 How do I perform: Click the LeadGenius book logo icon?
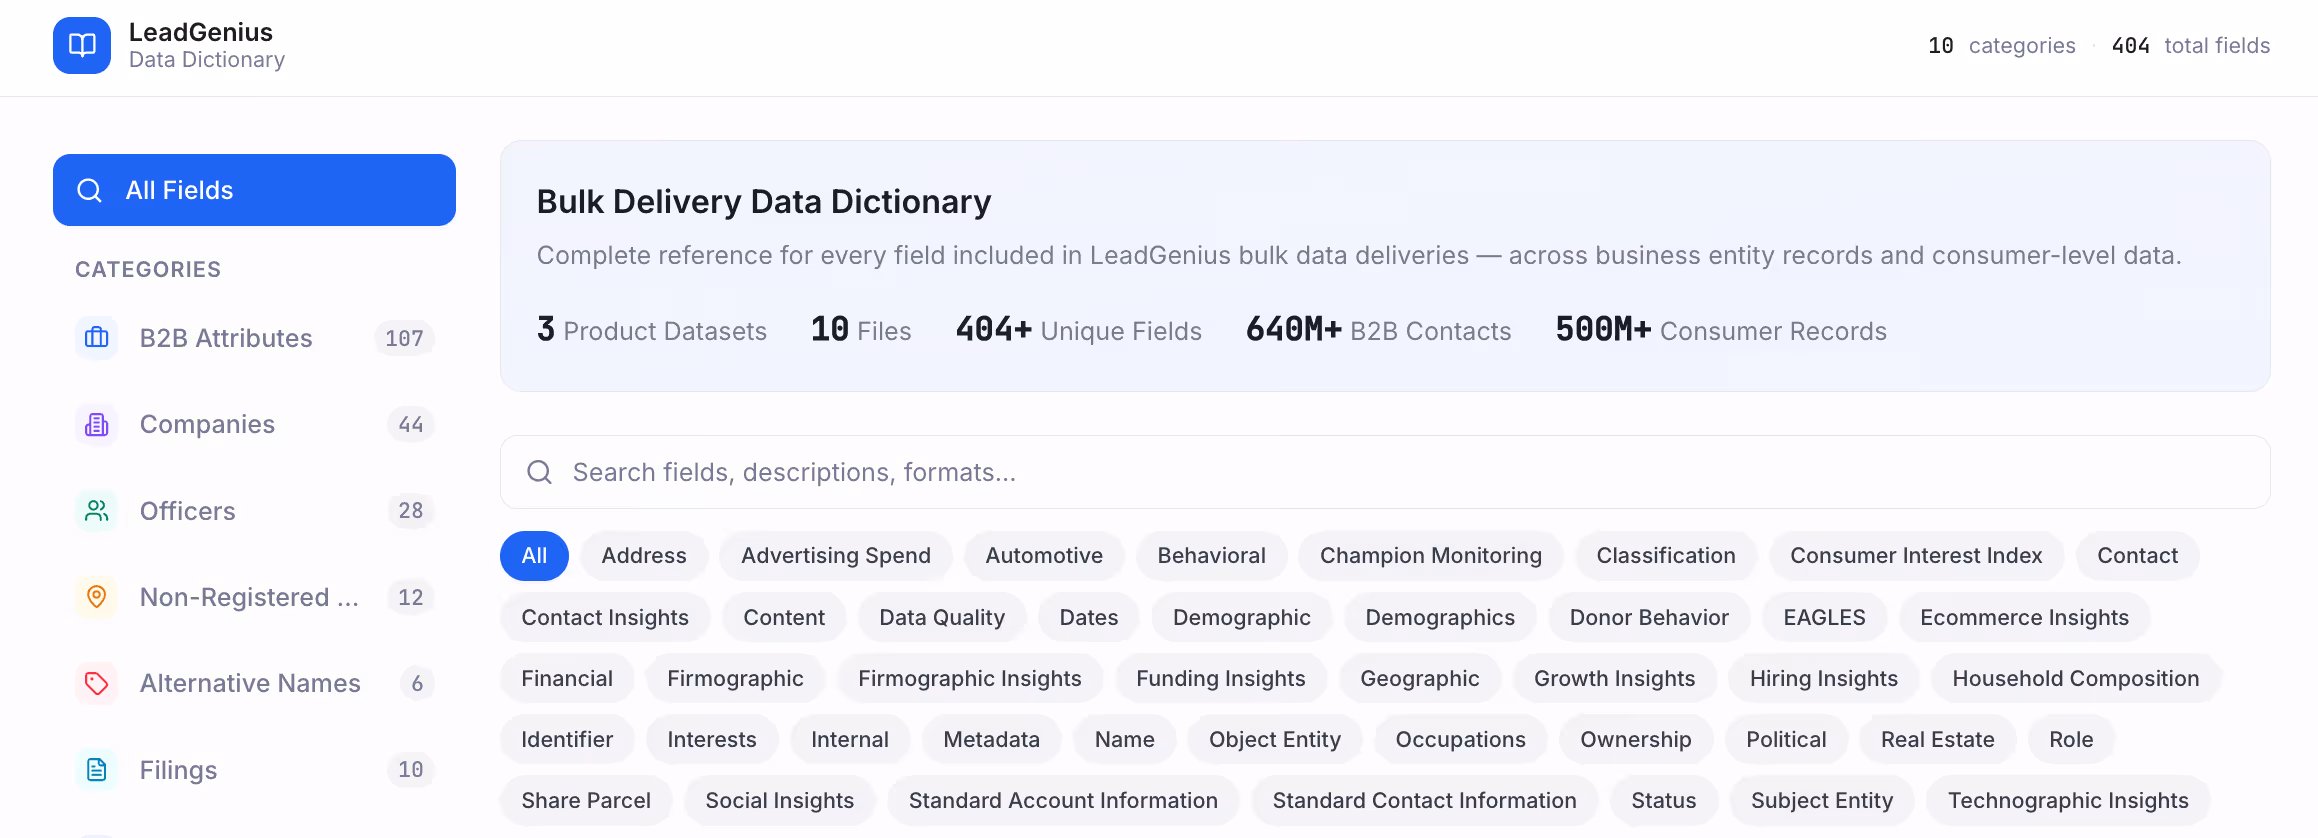(82, 45)
